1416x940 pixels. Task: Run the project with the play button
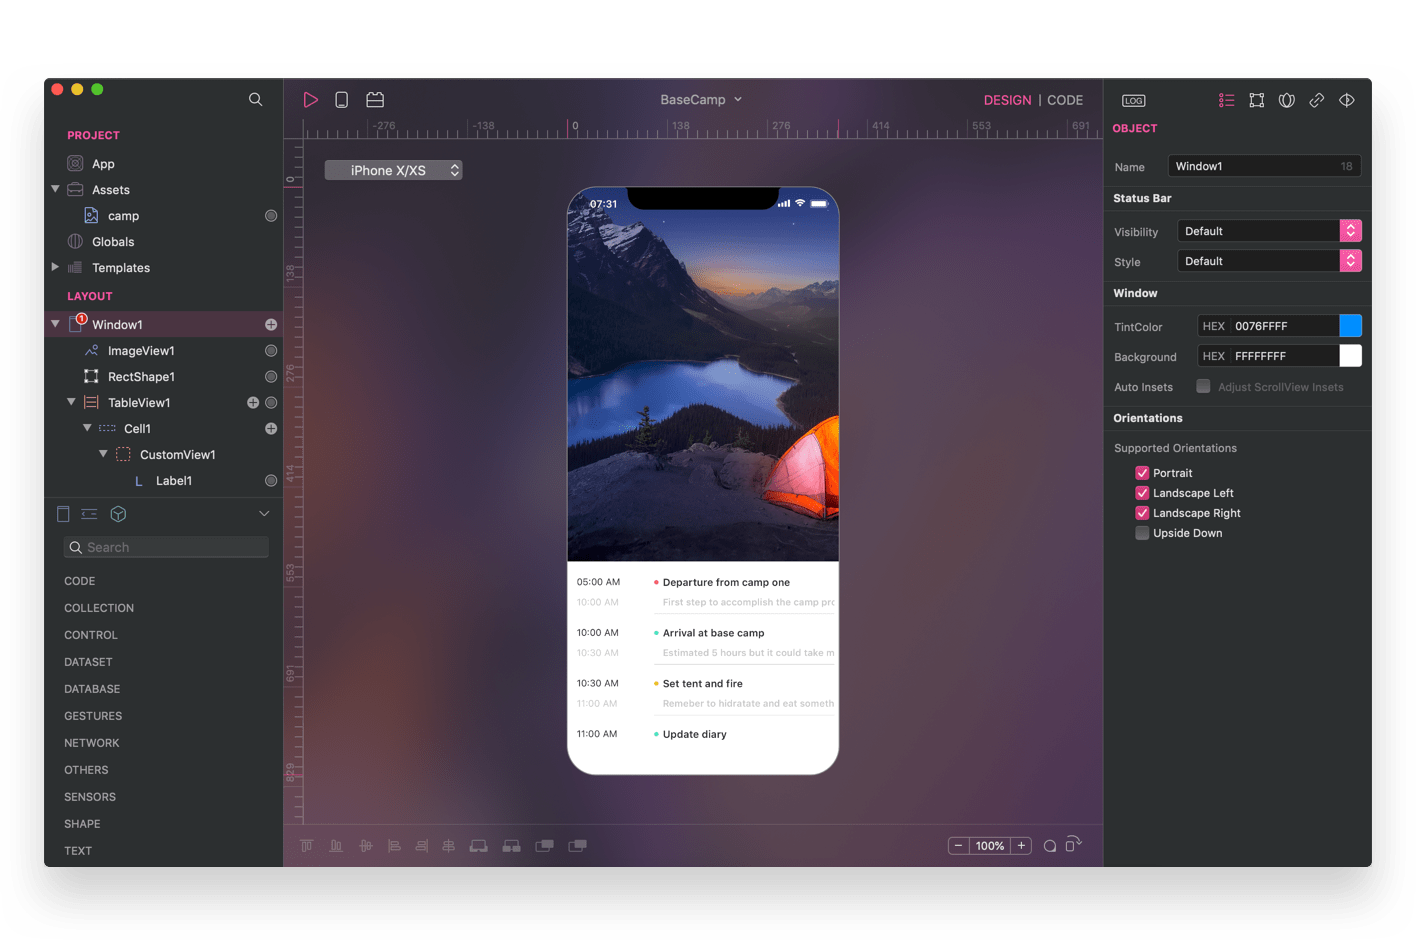pyautogui.click(x=311, y=100)
